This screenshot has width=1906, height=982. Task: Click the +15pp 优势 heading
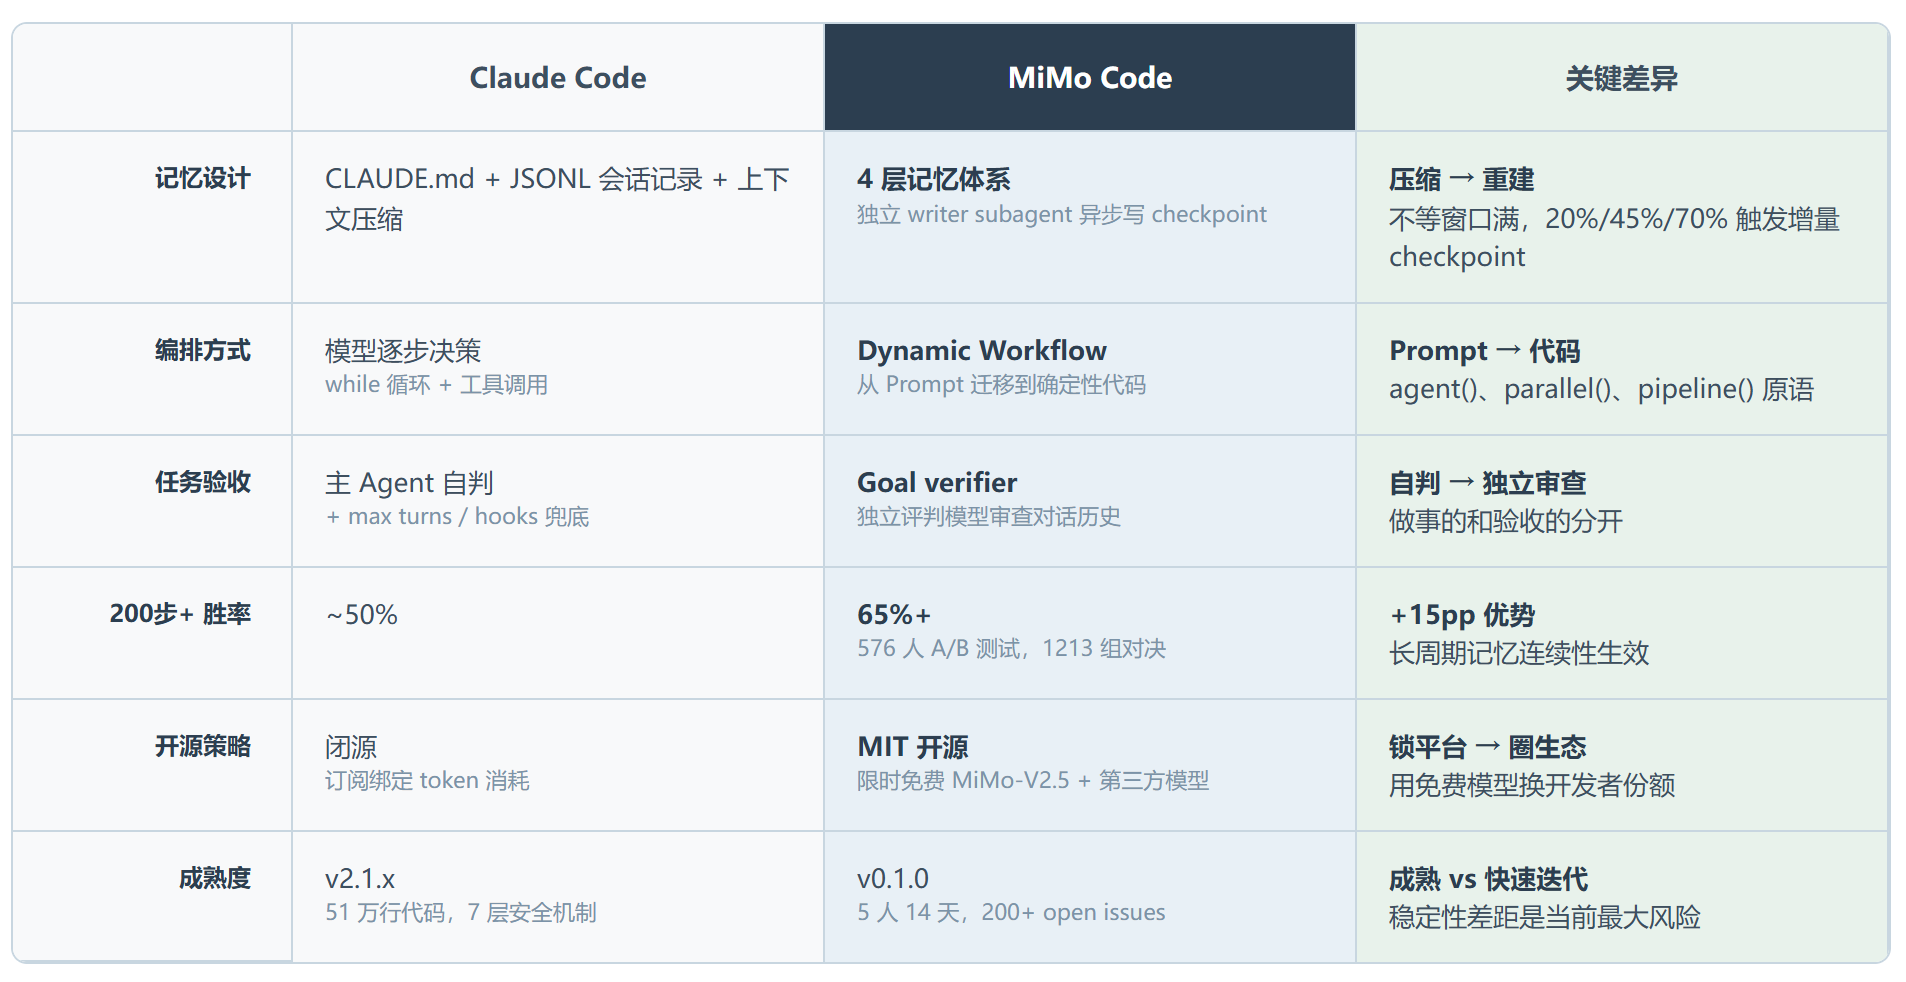(x=1461, y=614)
